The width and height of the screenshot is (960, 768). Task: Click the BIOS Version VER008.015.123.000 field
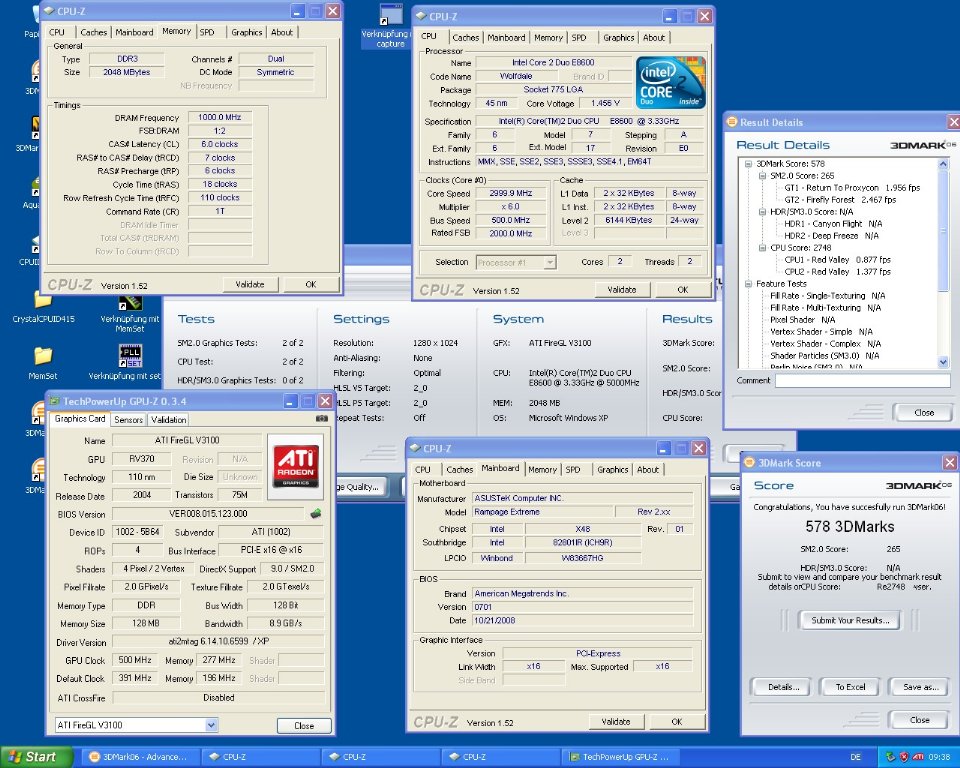click(x=208, y=514)
